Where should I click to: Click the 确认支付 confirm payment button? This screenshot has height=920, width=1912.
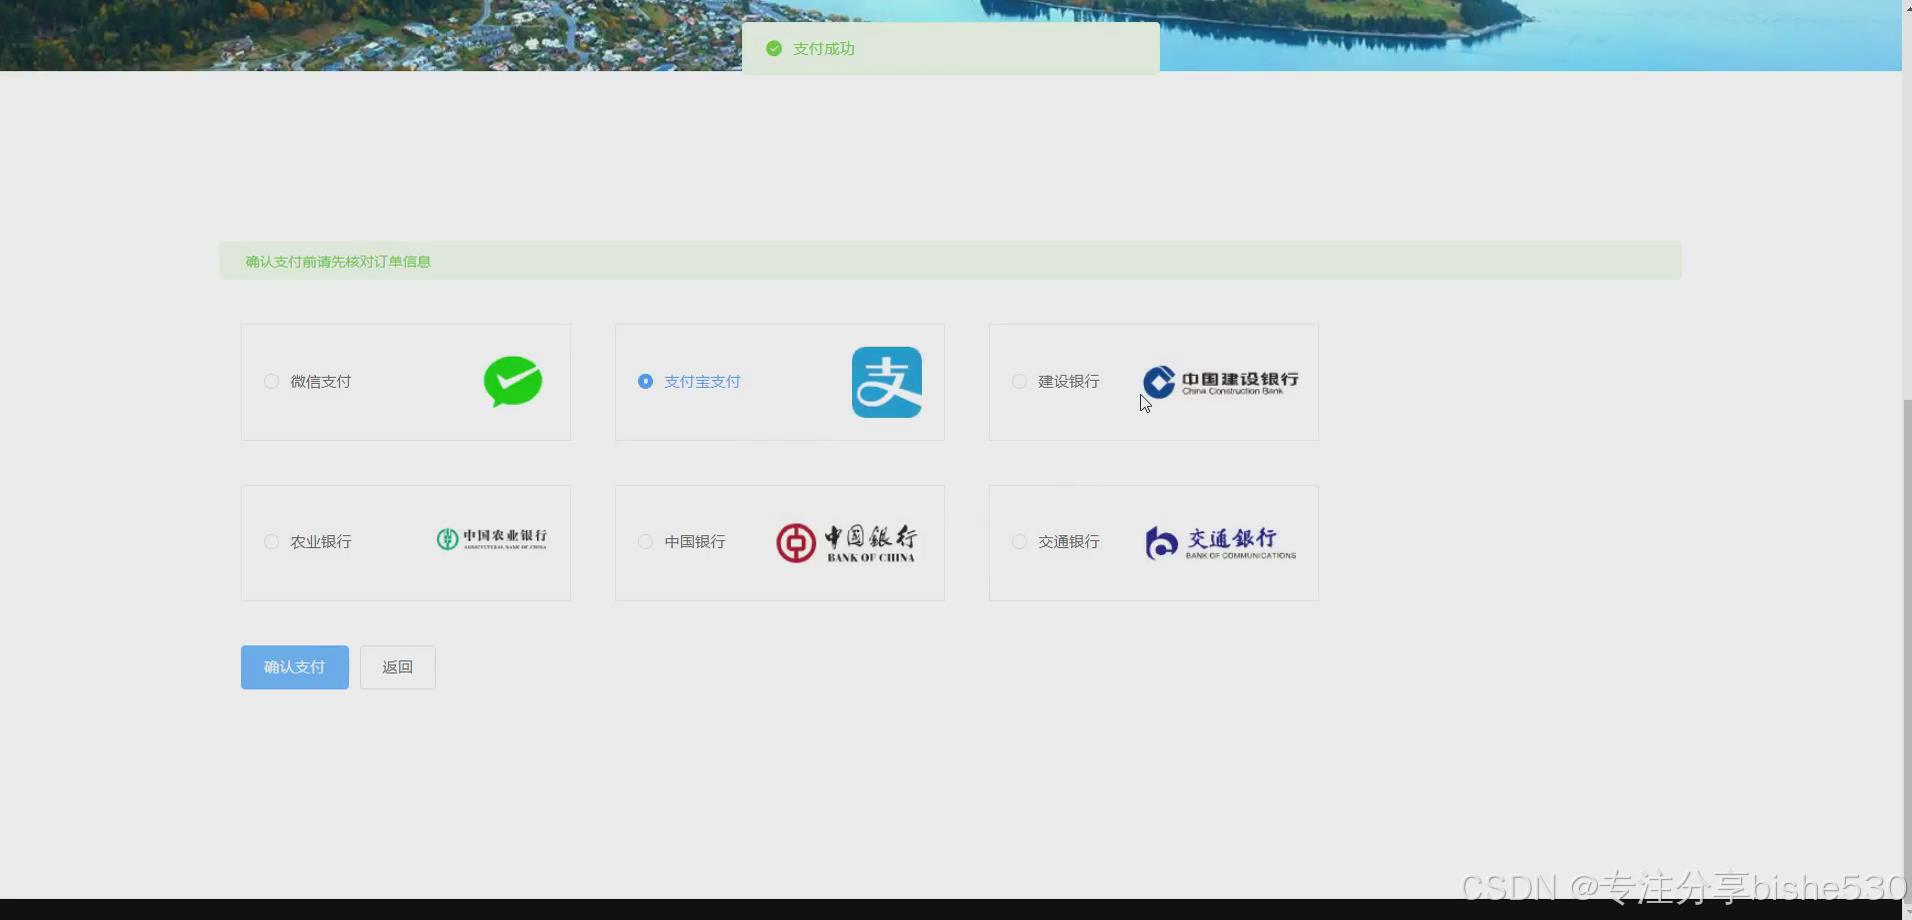tap(294, 666)
